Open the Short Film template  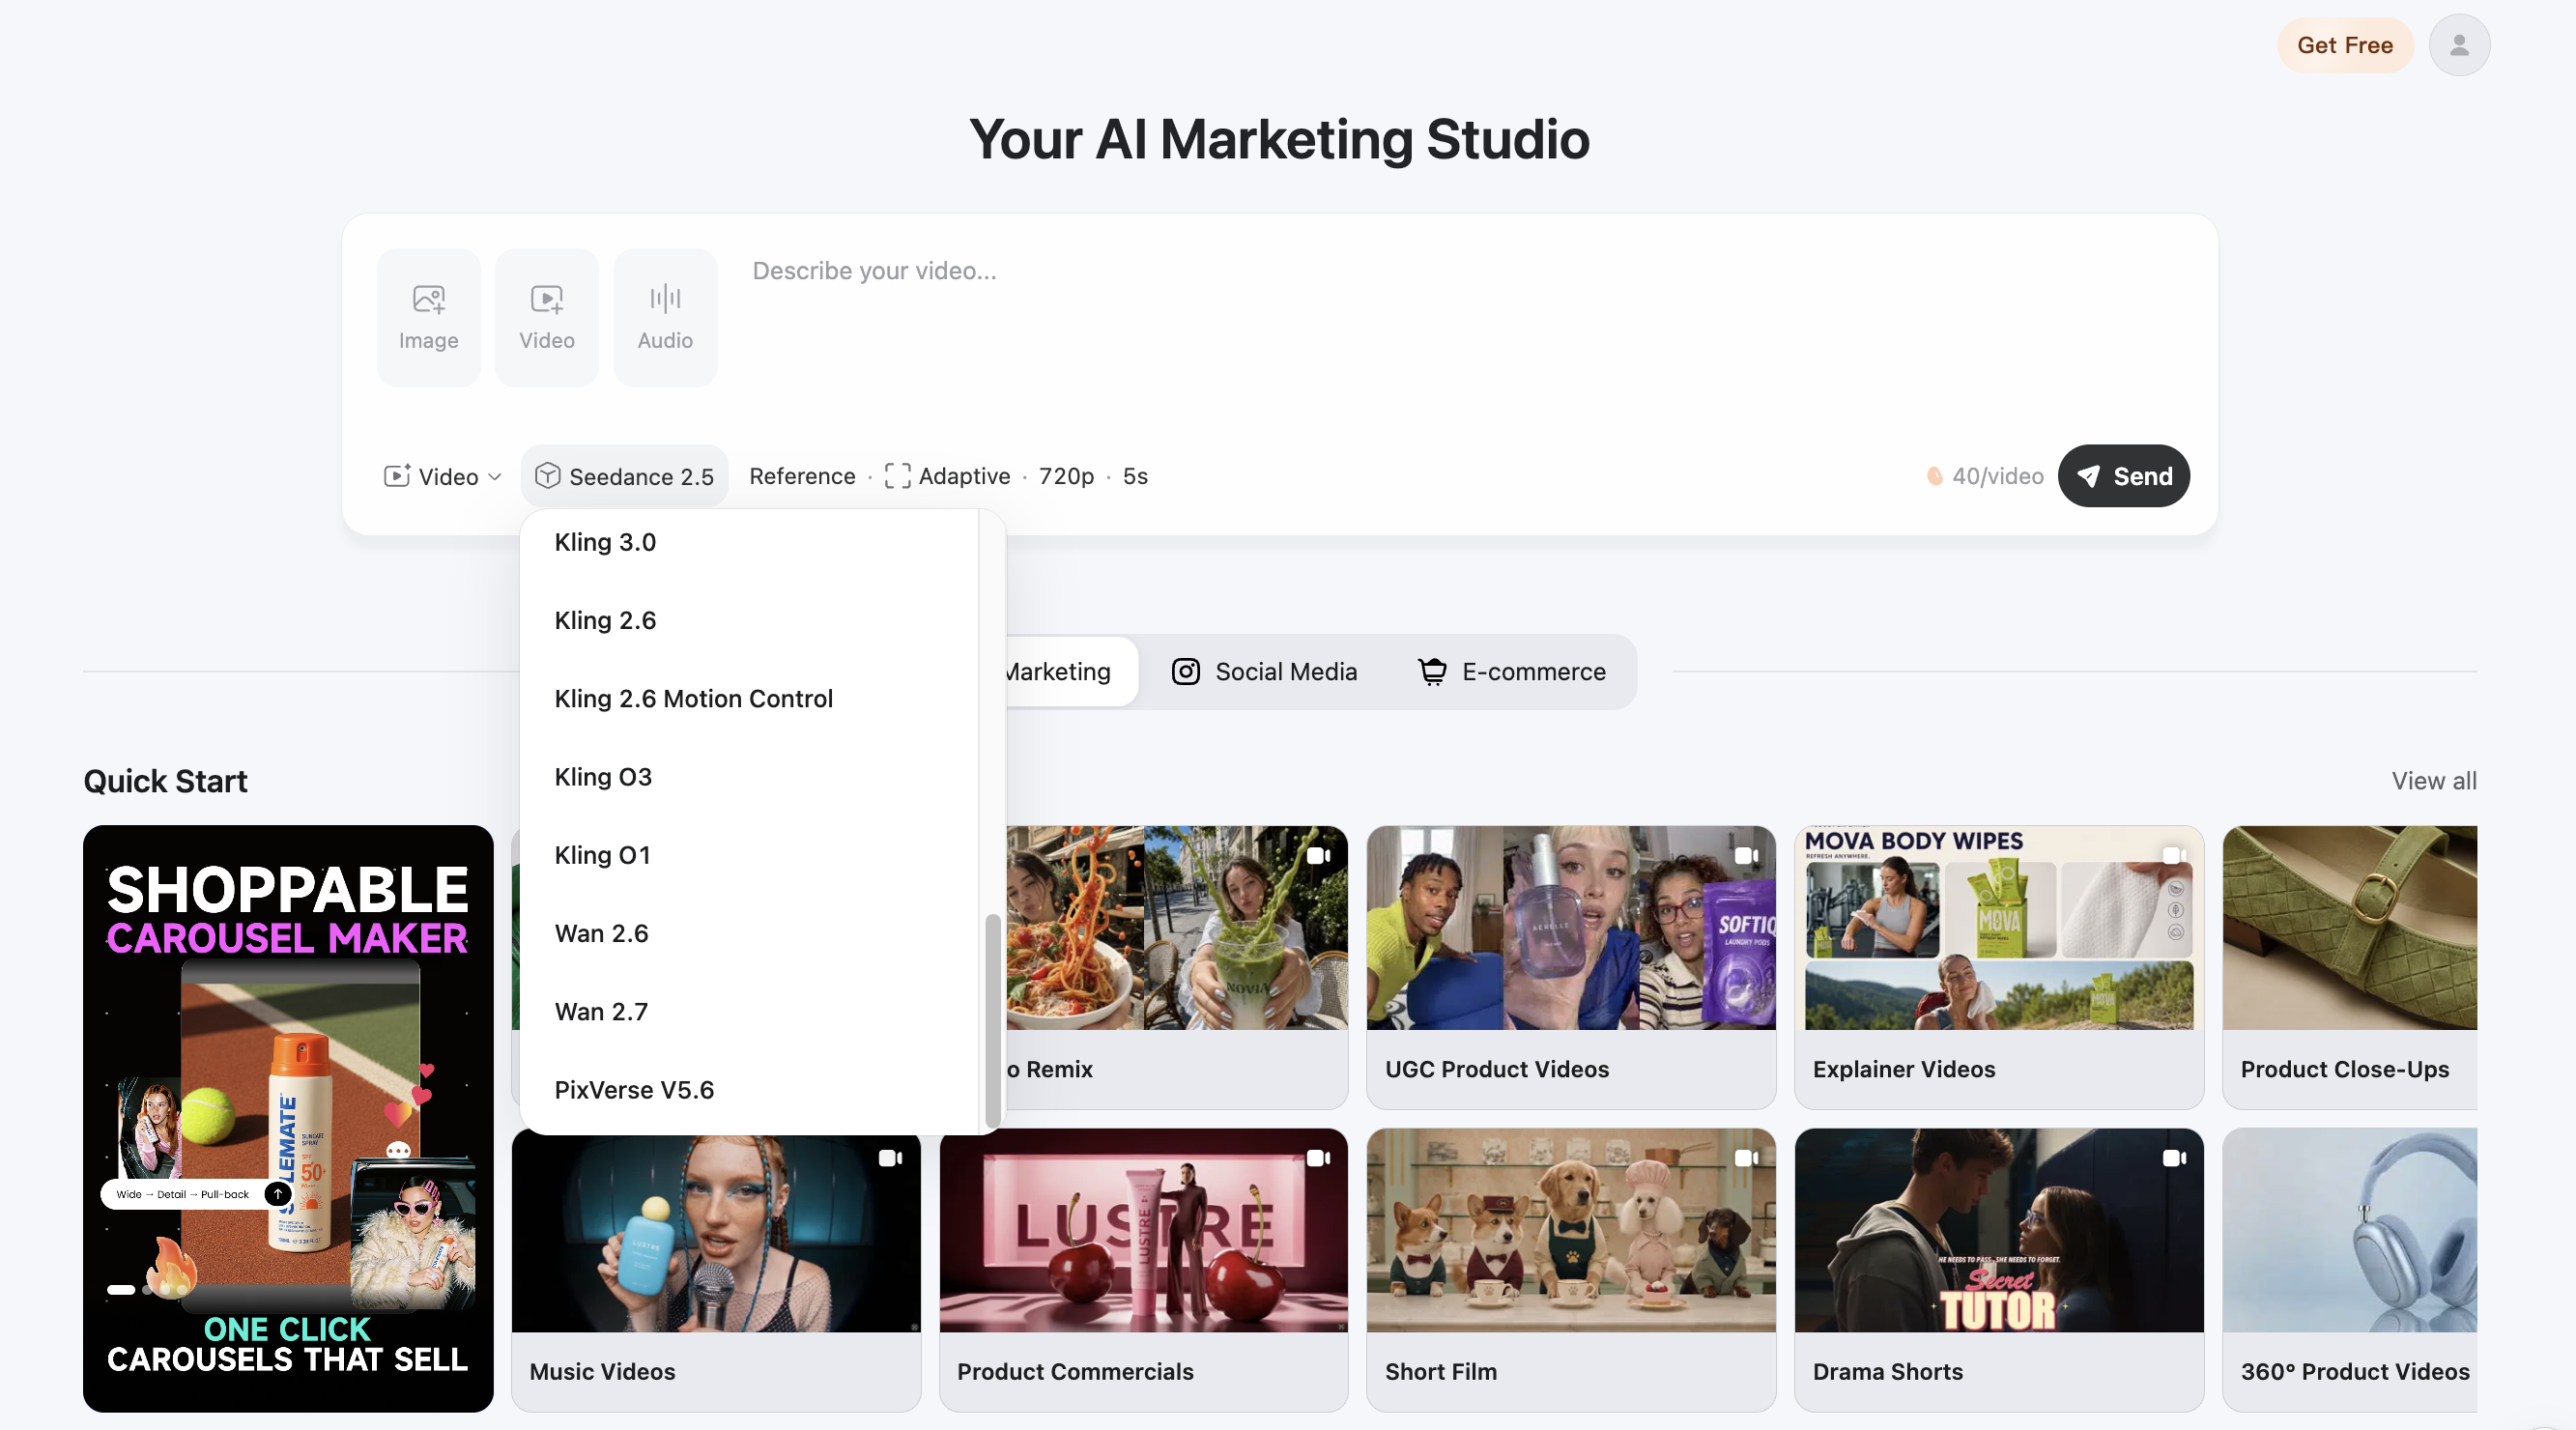click(1571, 1270)
